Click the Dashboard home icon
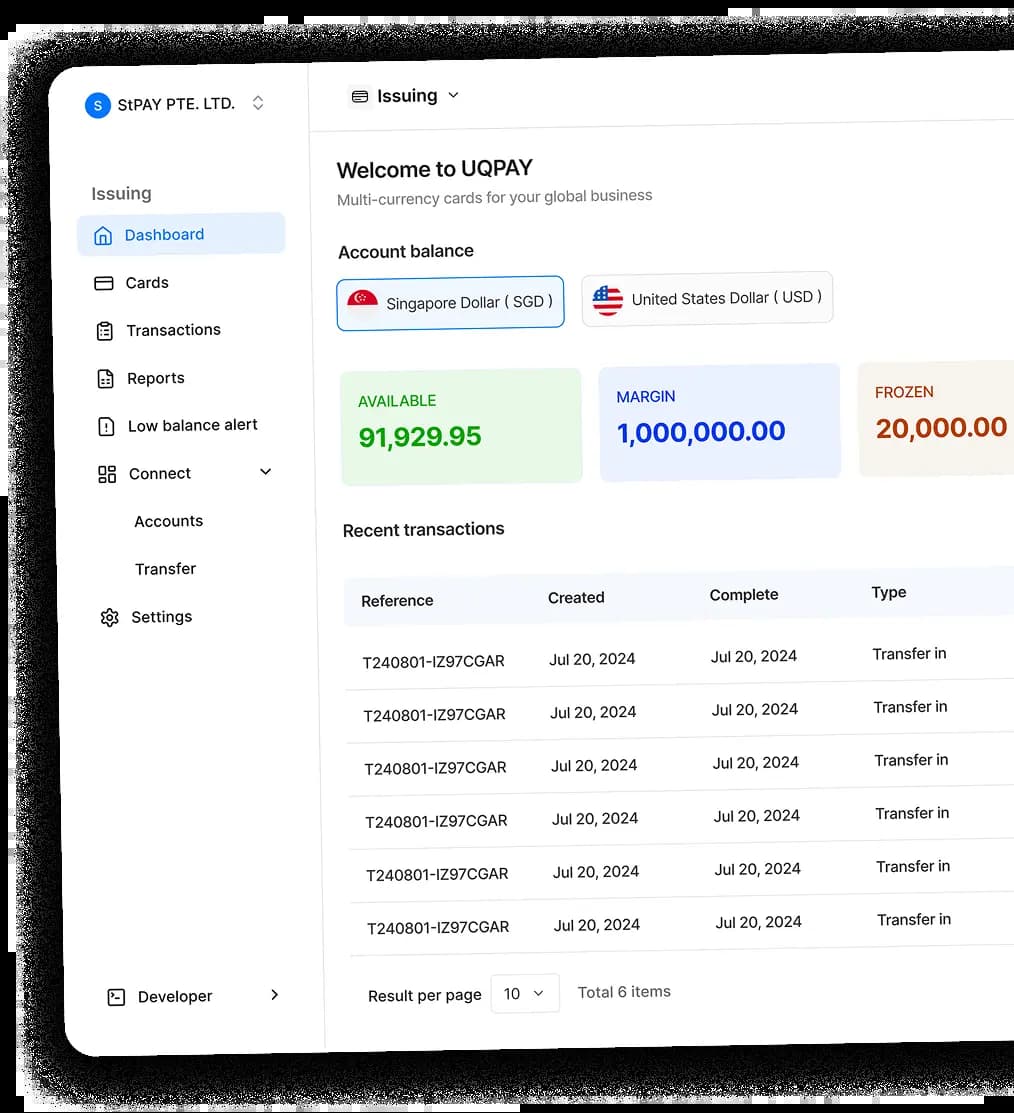The image size is (1014, 1113). click(102, 236)
